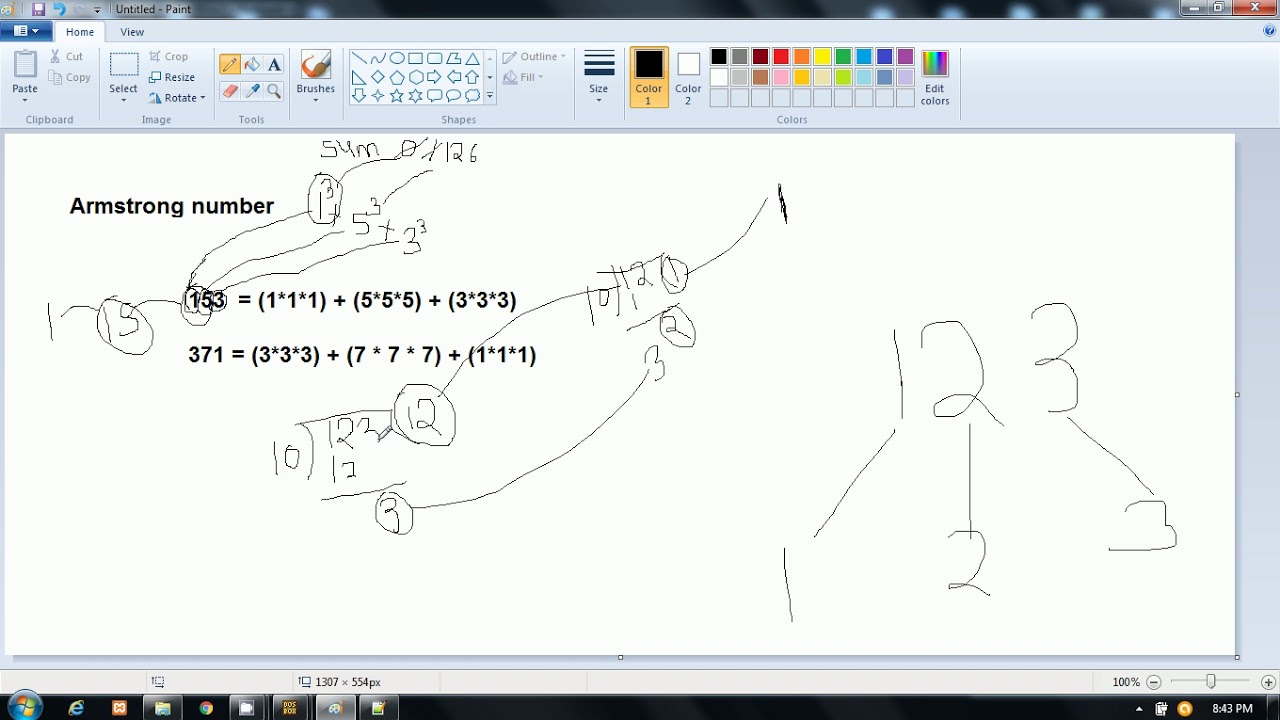Screen dimensions: 1280x720
Task: Pick the green color swatch
Action: point(843,57)
